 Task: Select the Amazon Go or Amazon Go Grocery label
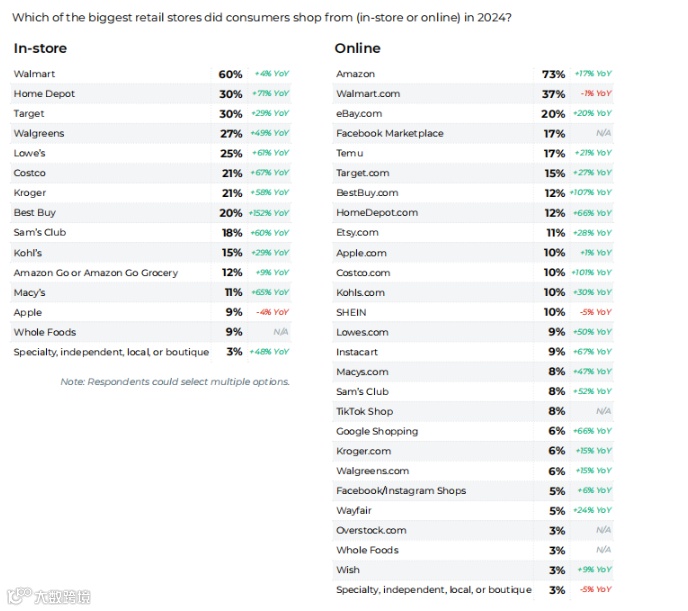pos(96,272)
